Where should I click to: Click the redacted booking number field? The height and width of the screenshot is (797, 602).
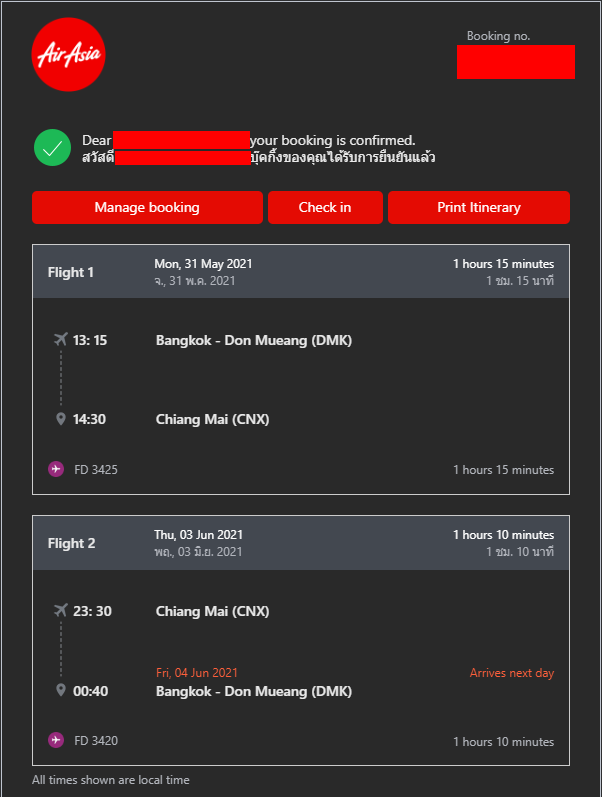tap(516, 62)
